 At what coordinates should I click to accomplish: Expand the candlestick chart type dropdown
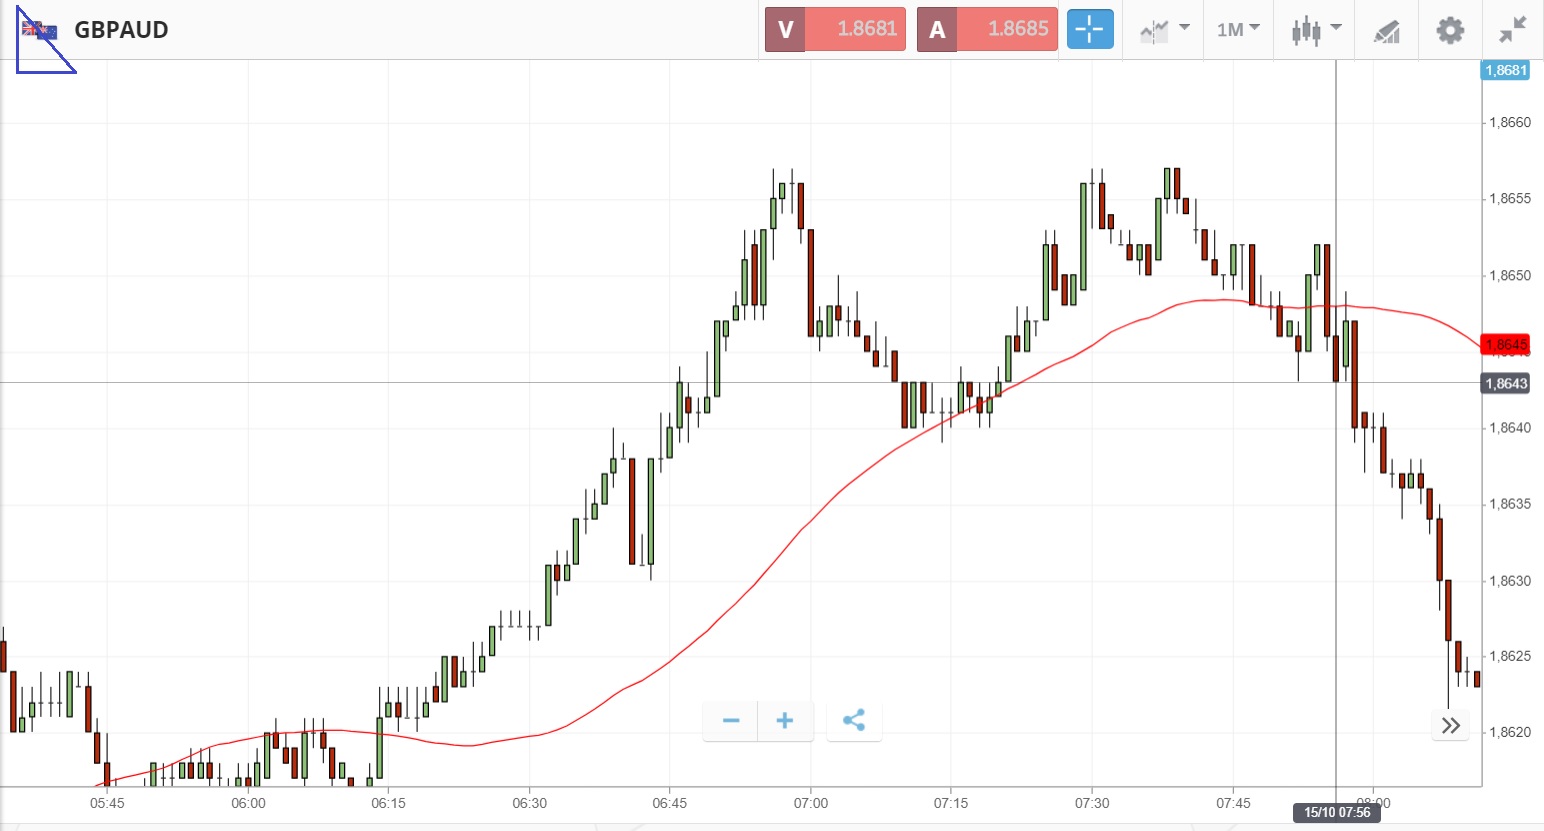(x=1315, y=30)
